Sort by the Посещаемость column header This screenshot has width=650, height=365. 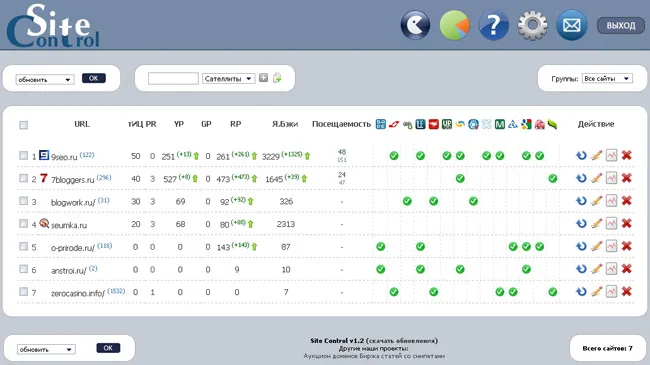341,124
